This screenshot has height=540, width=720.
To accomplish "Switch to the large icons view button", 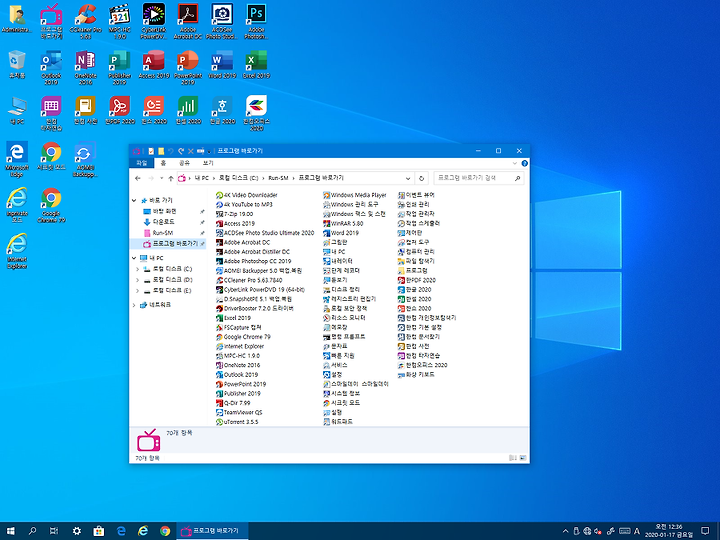I will coord(523,458).
